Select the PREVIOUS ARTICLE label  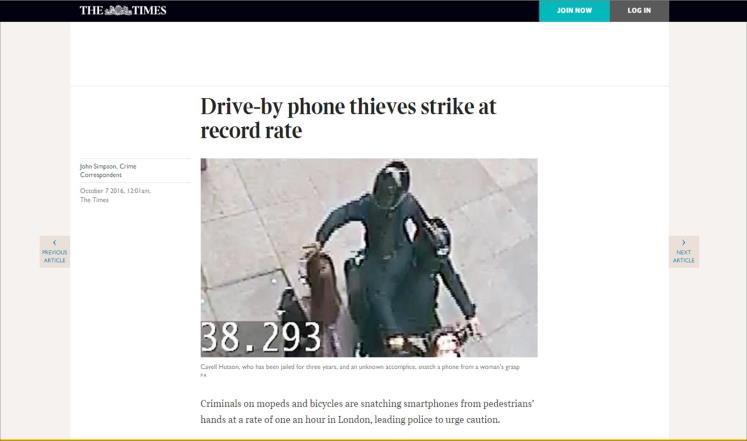[x=54, y=256]
